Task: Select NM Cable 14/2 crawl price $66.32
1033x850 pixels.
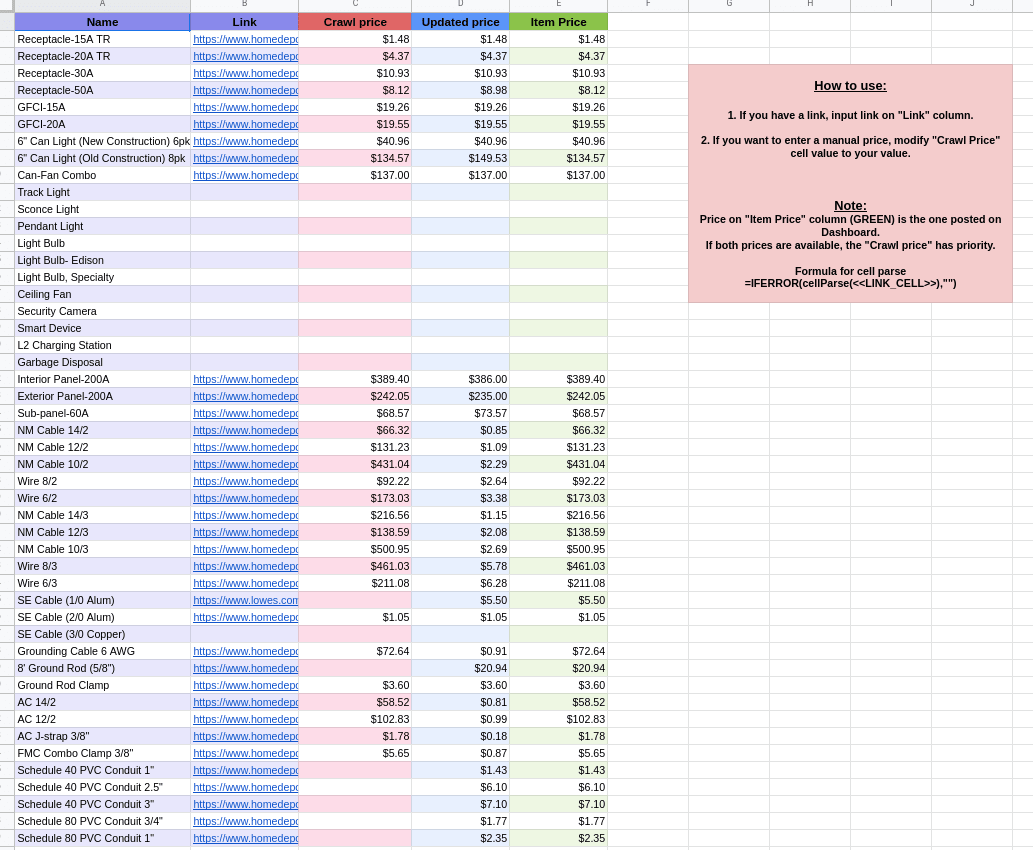Action: tap(355, 430)
